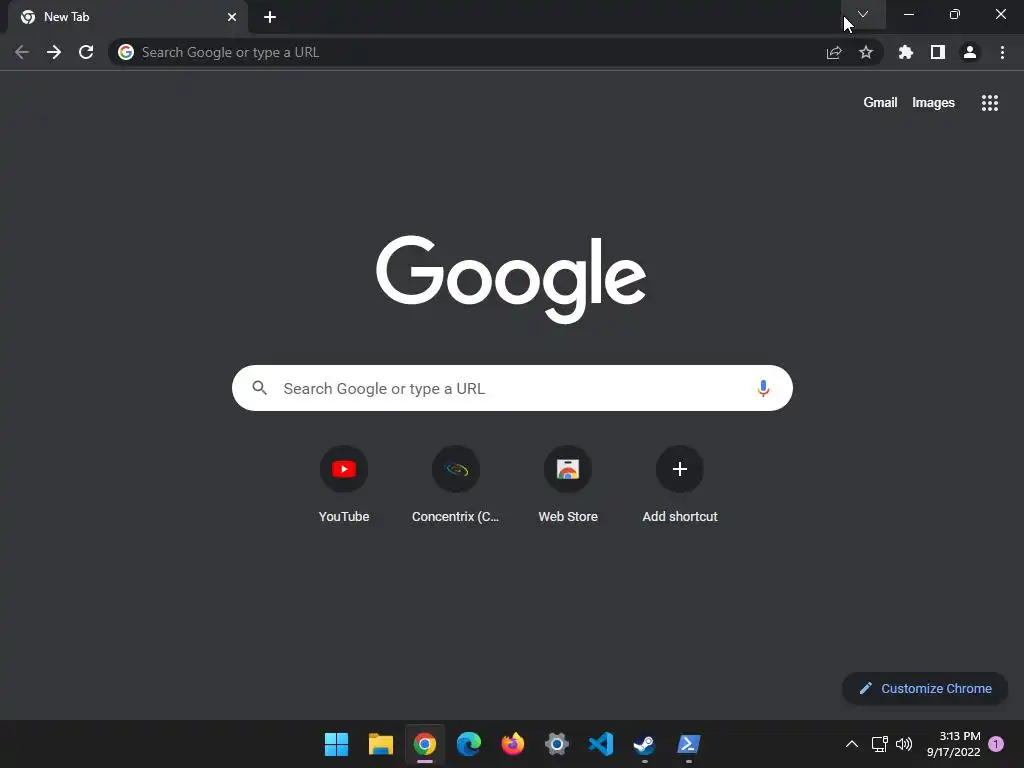Go forward with the forward arrow
Image resolution: width=1024 pixels, height=768 pixels.
tap(54, 52)
